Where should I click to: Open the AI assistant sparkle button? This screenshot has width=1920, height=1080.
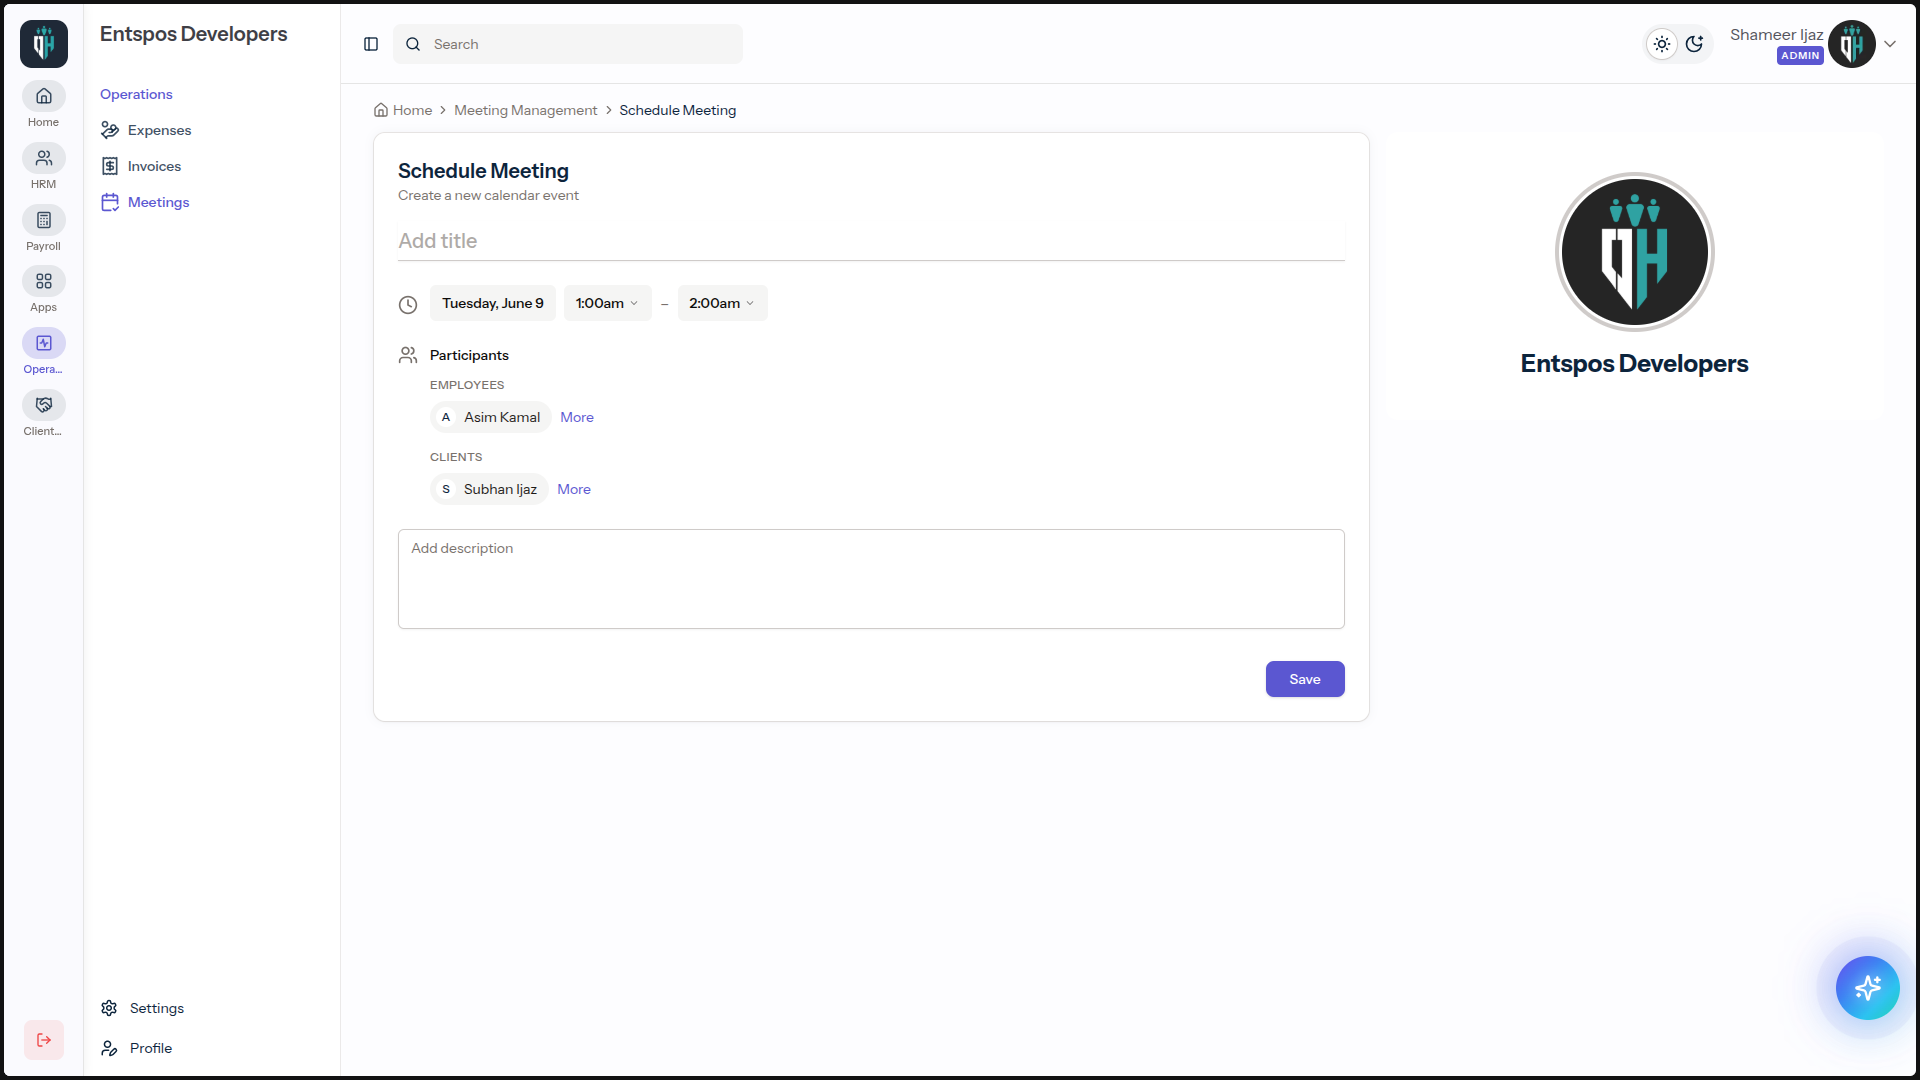(x=1868, y=988)
